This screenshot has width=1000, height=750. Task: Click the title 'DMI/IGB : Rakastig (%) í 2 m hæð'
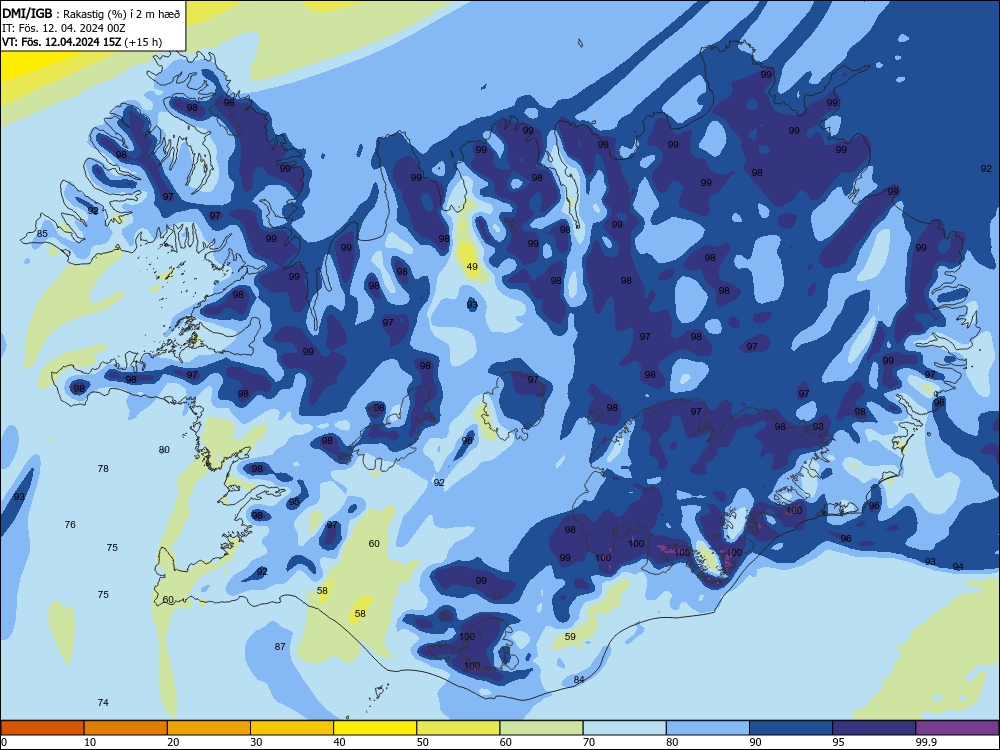[x=92, y=14]
